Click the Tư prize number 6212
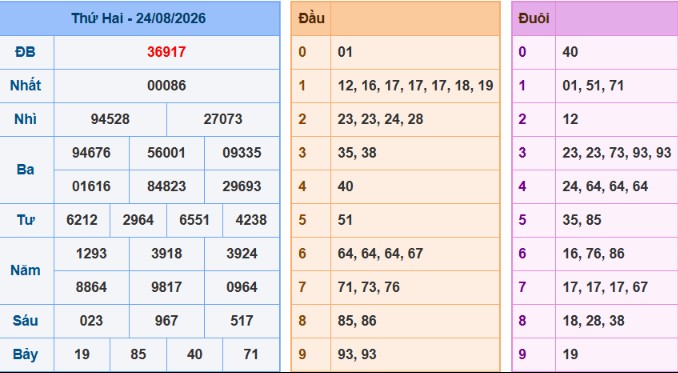The width and height of the screenshot is (678, 373). pos(82,220)
